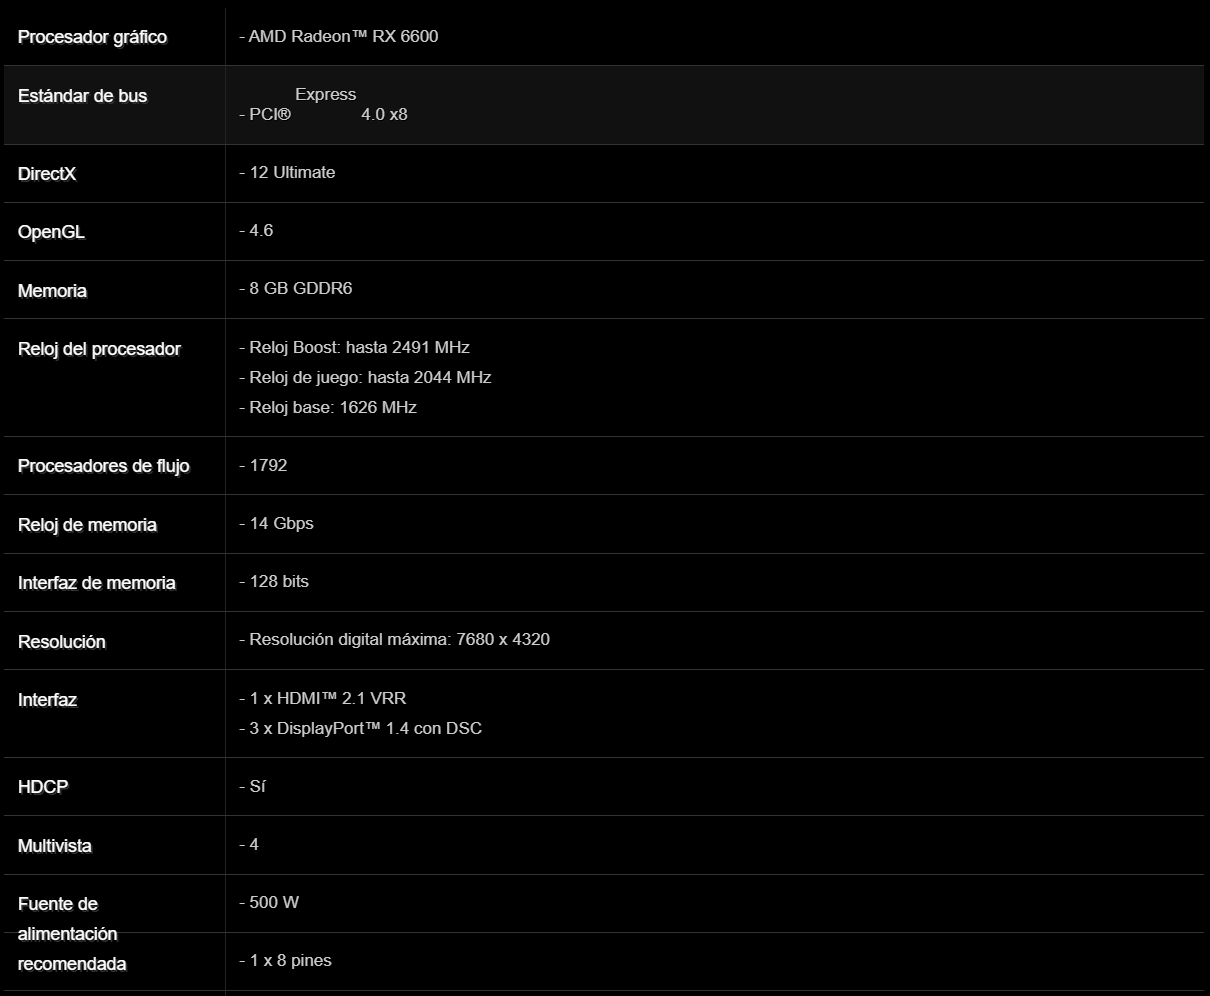Image resolution: width=1210 pixels, height=996 pixels.
Task: Click the 'OpenGL' row label
Action: coord(51,232)
